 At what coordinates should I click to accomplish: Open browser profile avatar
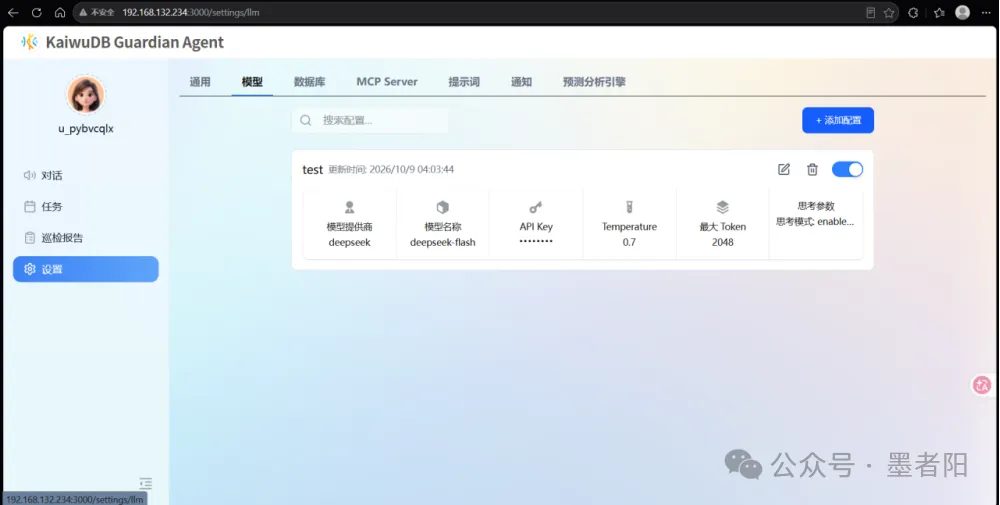pyautogui.click(x=962, y=12)
